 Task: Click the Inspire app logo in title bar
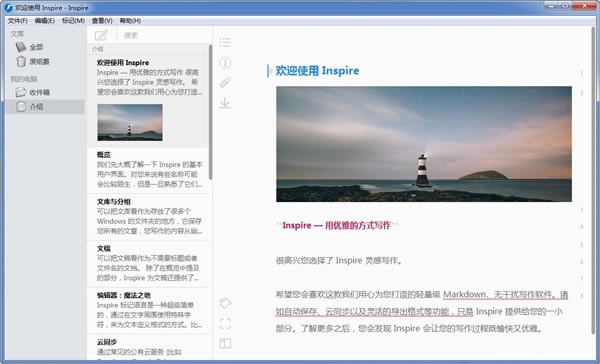(x=8, y=7)
